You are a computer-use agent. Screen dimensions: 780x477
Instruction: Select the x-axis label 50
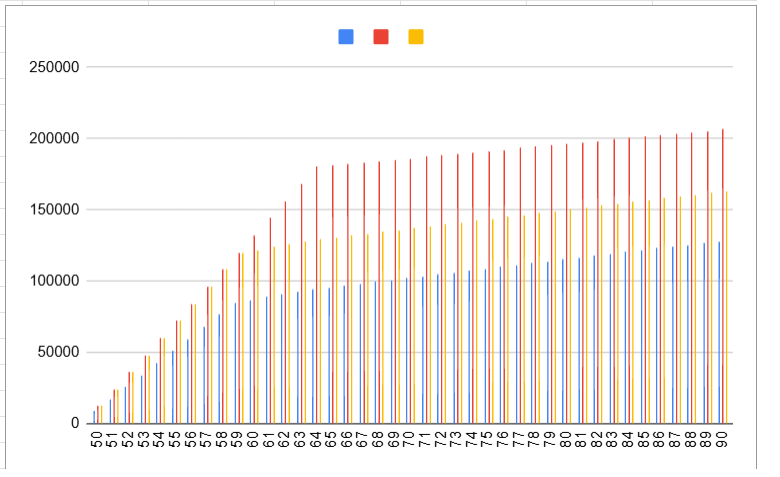[x=97, y=439]
